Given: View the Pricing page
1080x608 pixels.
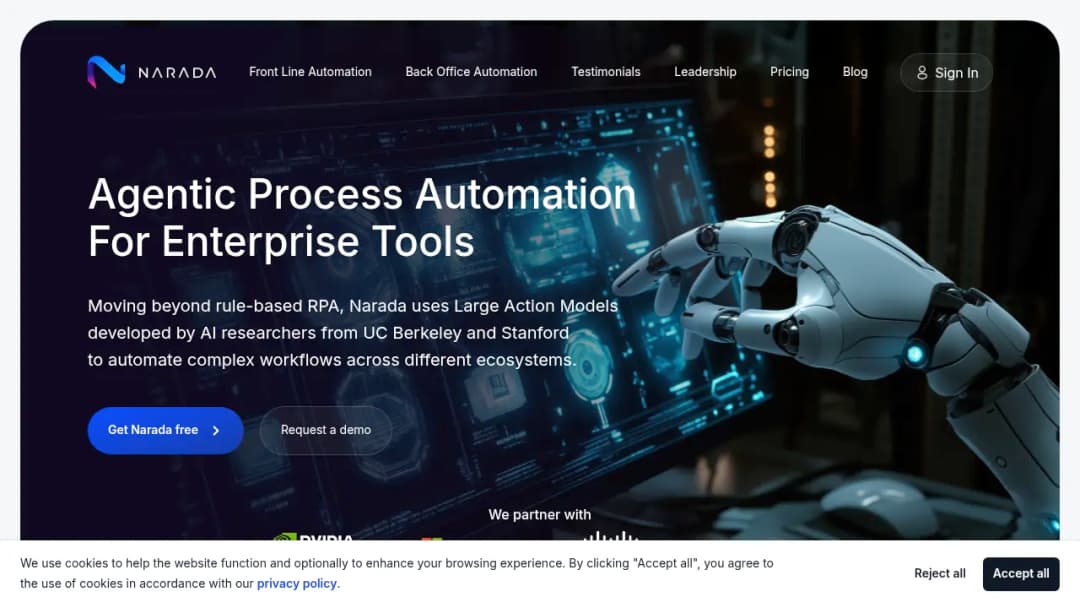Looking at the screenshot, I should 789,72.
